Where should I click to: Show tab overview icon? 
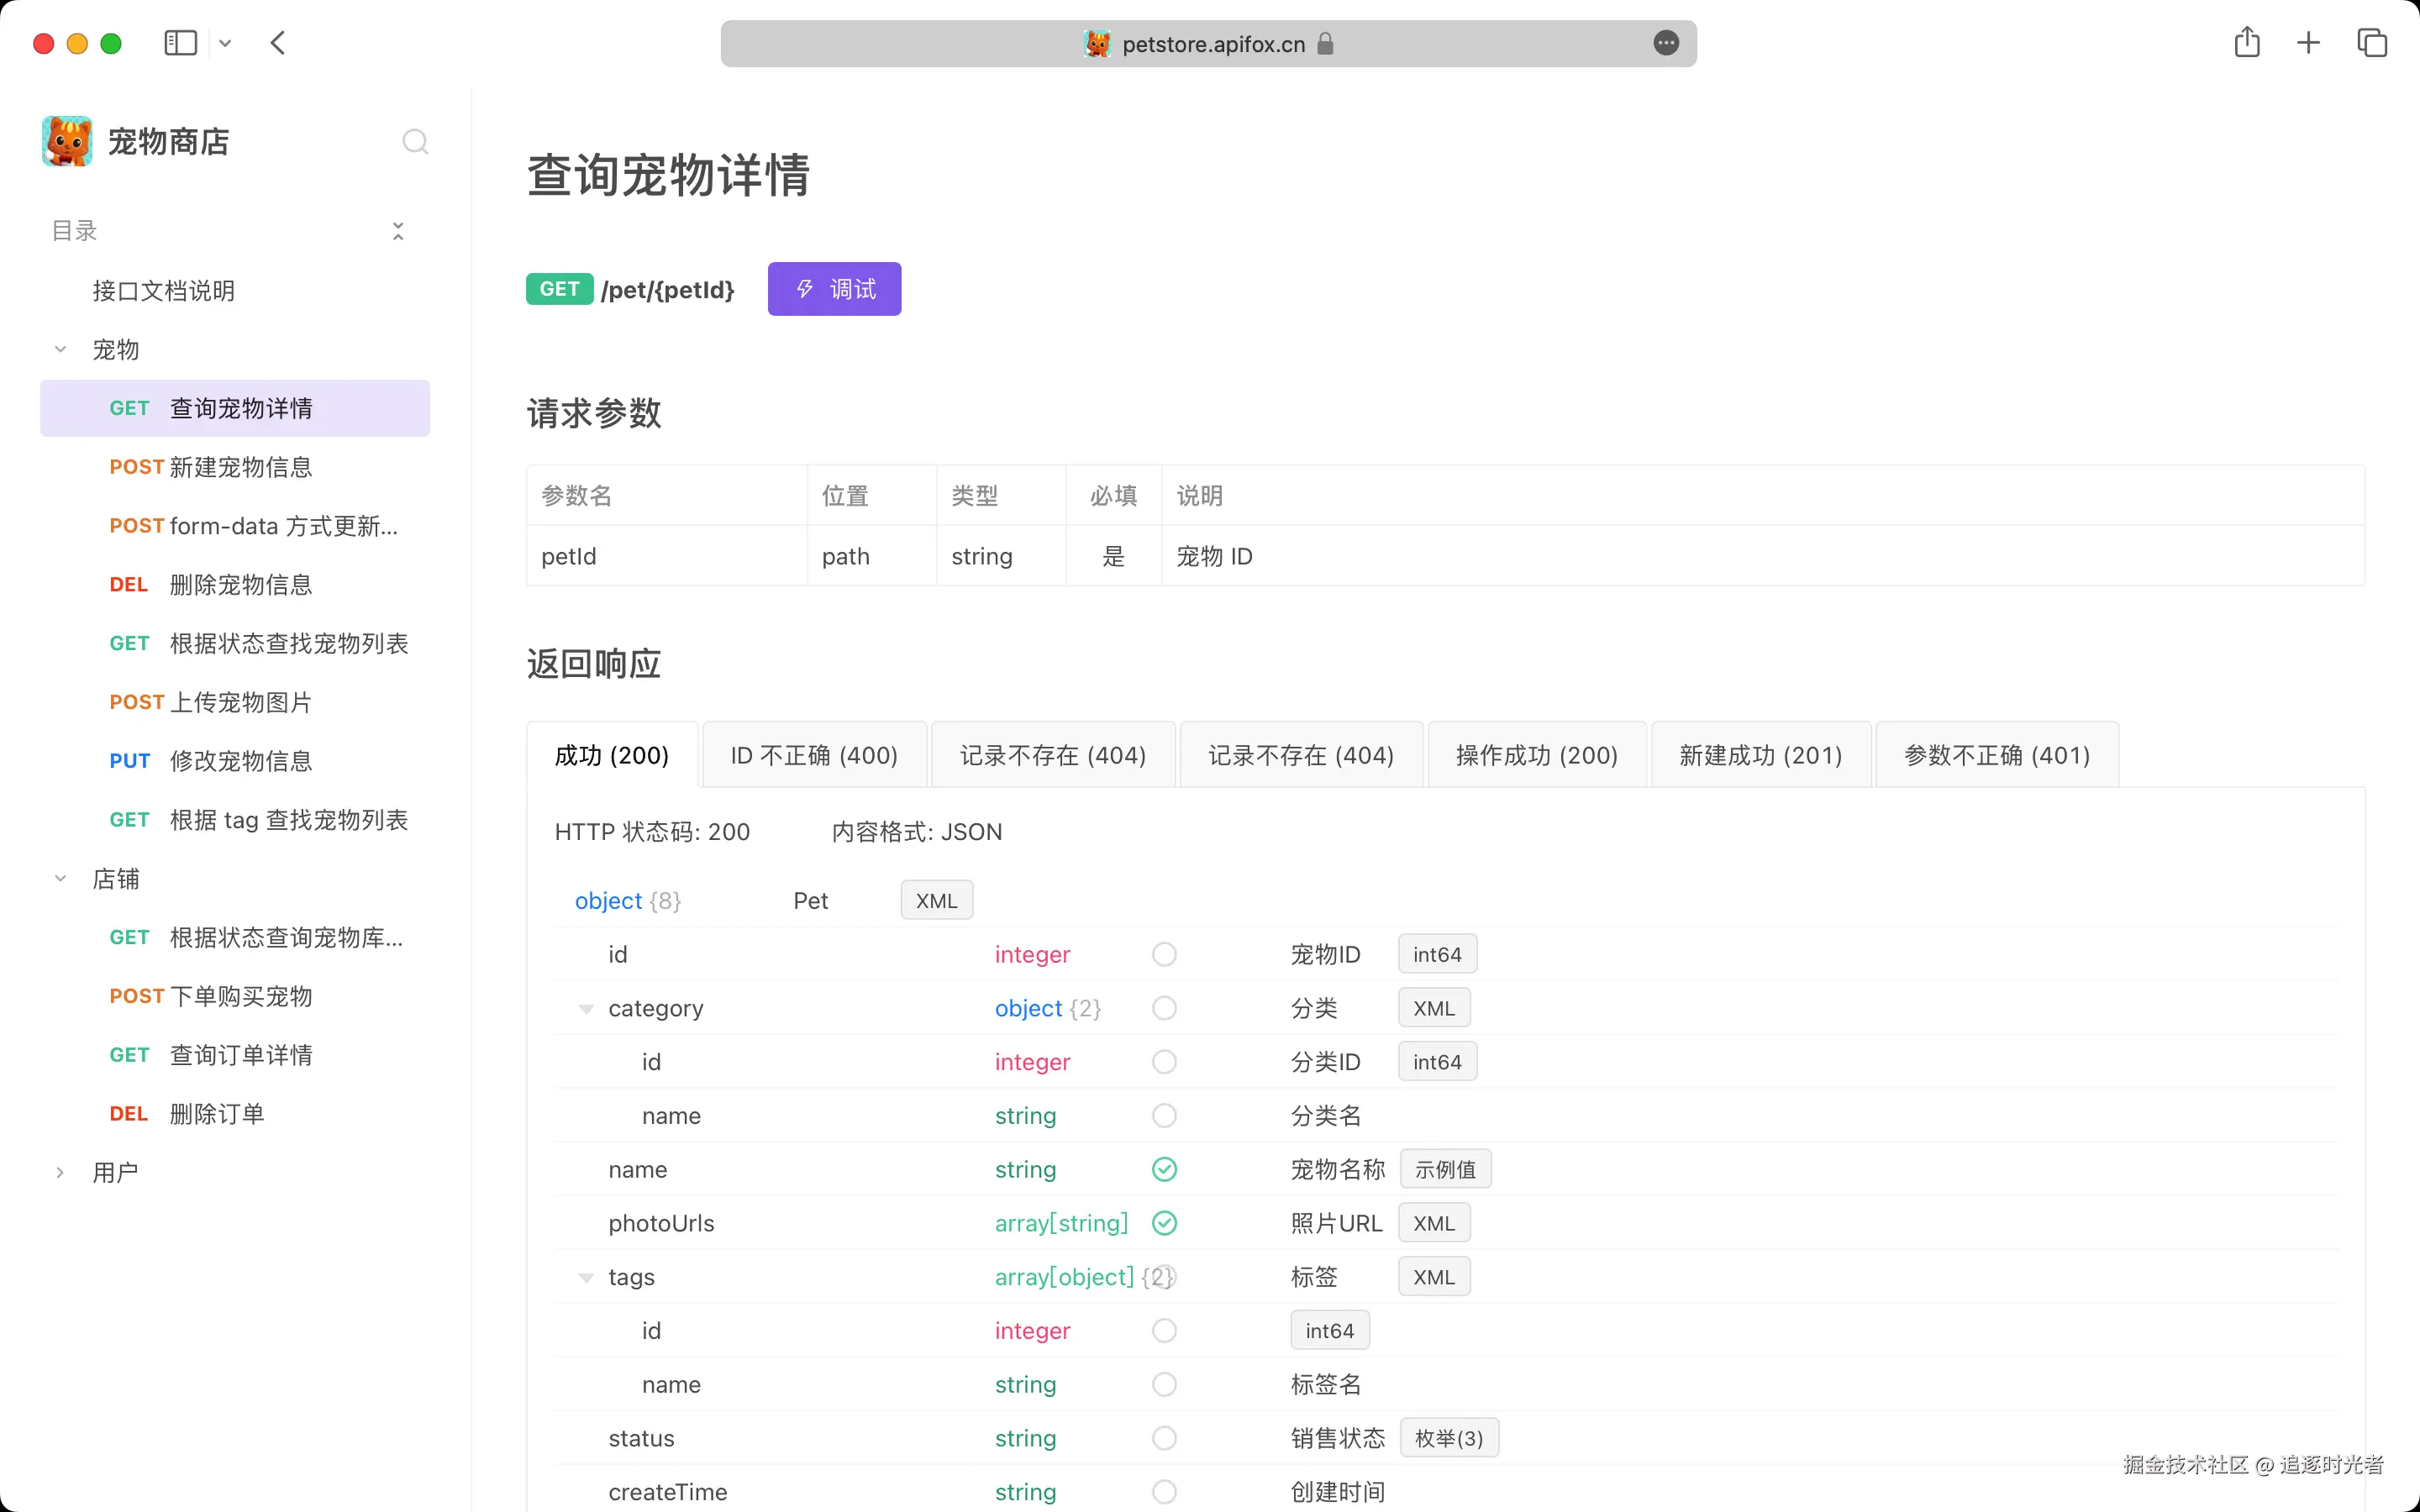(2372, 43)
